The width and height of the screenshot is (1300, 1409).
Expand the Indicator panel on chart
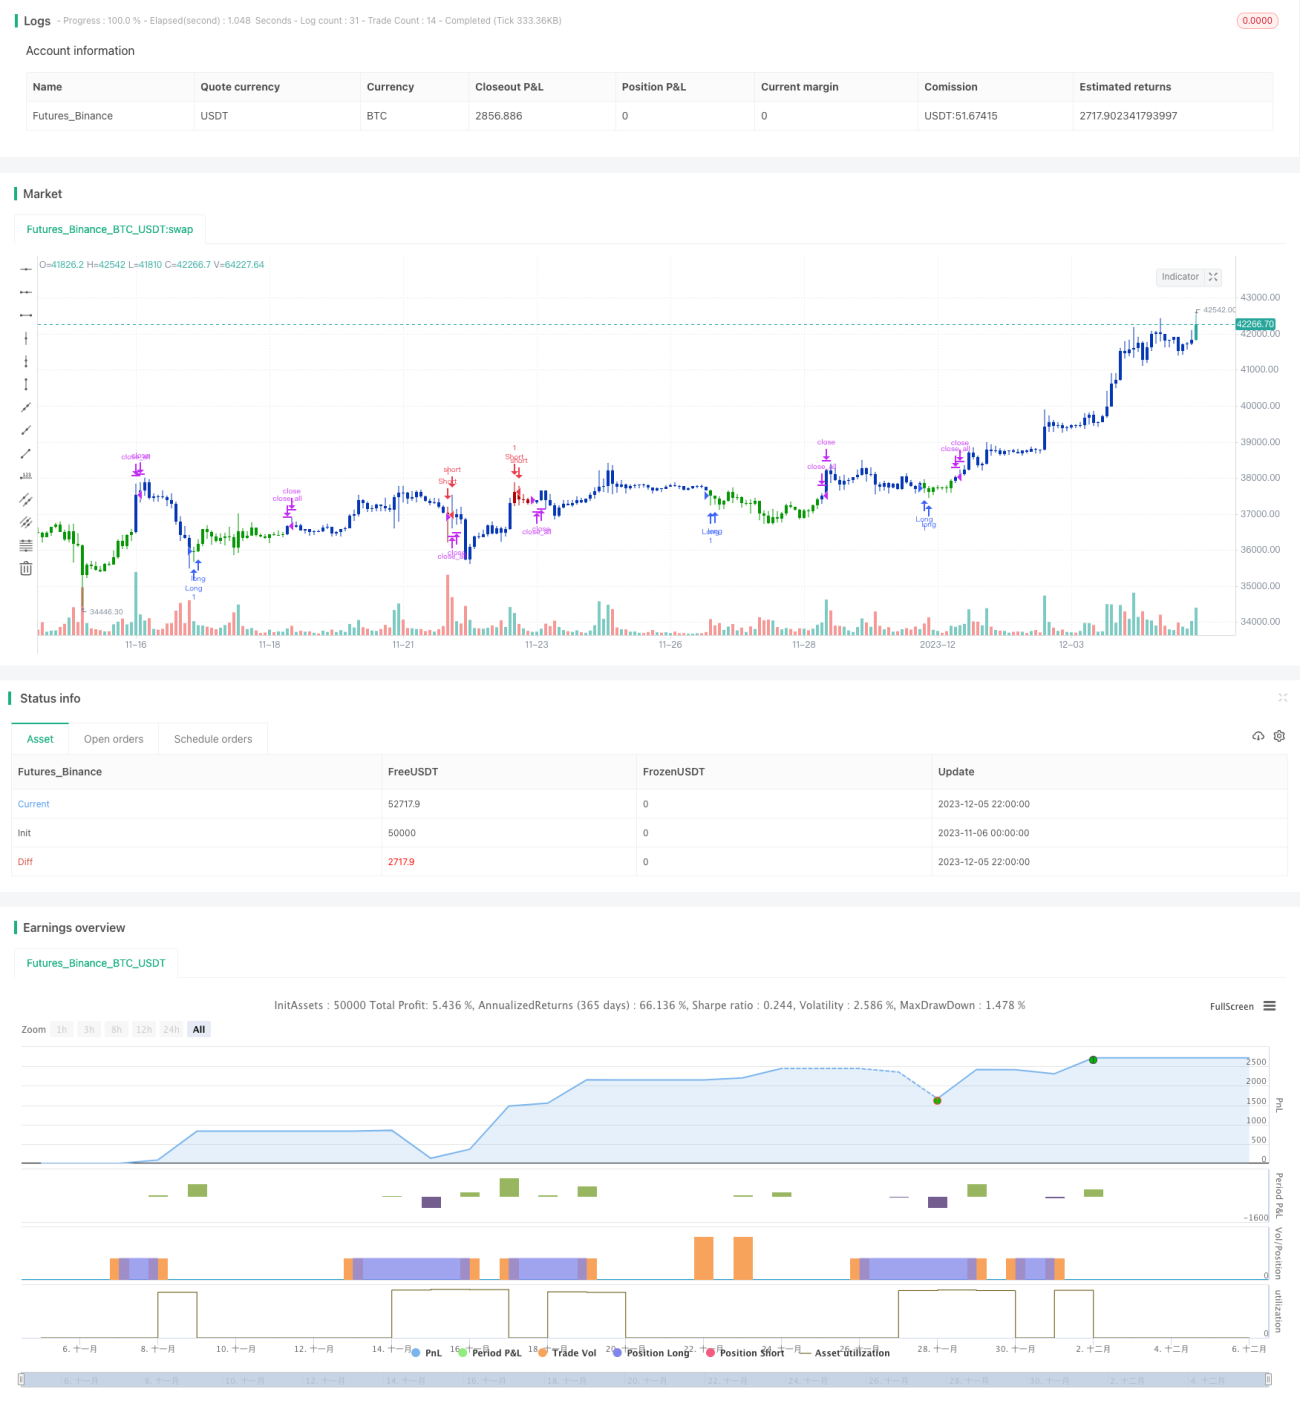point(1213,277)
